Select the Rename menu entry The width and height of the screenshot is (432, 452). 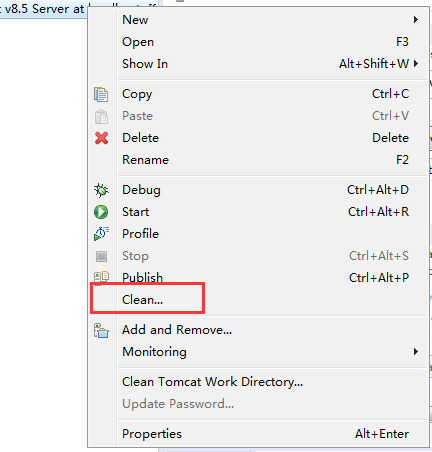(145, 160)
